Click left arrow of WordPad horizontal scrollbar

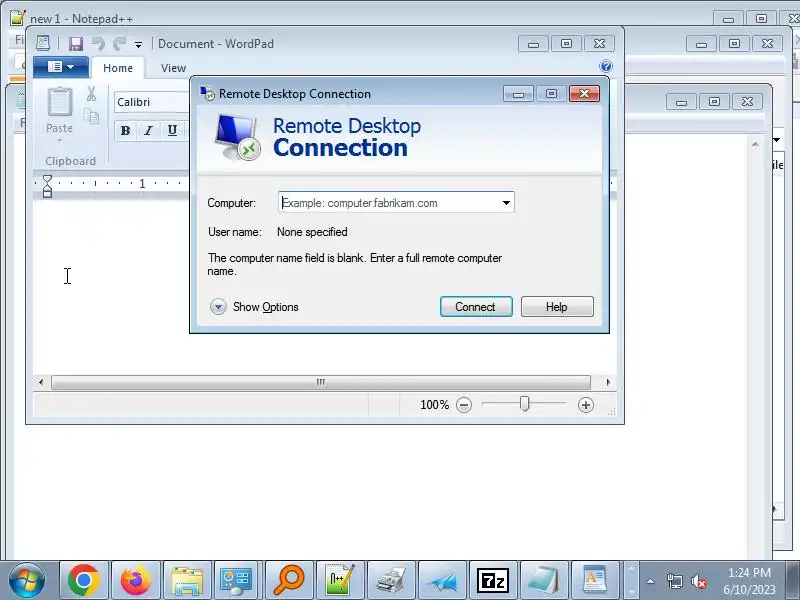[x=41, y=382]
